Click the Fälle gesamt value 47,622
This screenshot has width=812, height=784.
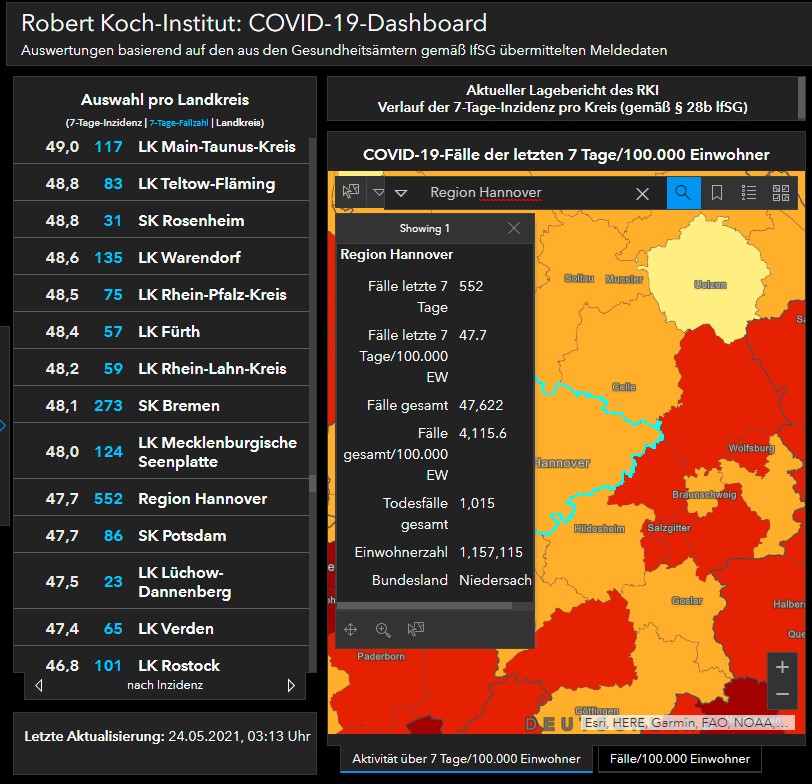[x=481, y=405]
